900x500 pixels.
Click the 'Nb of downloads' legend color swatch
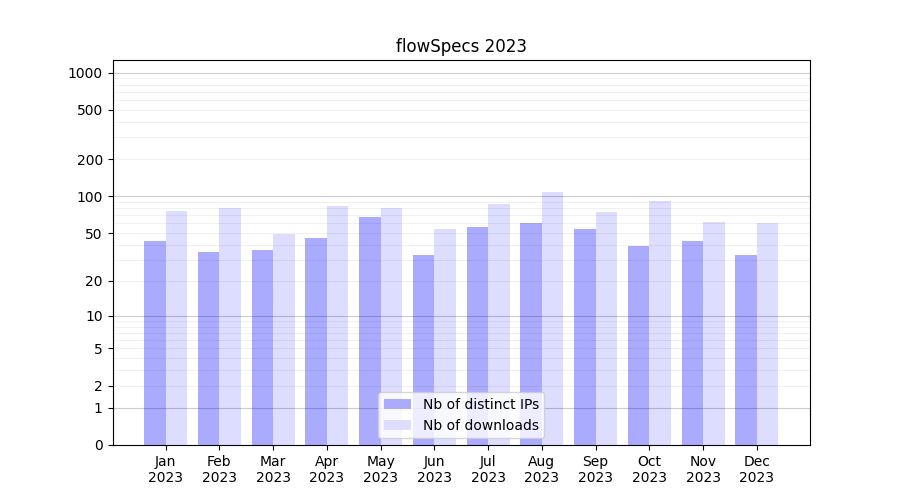click(397, 425)
